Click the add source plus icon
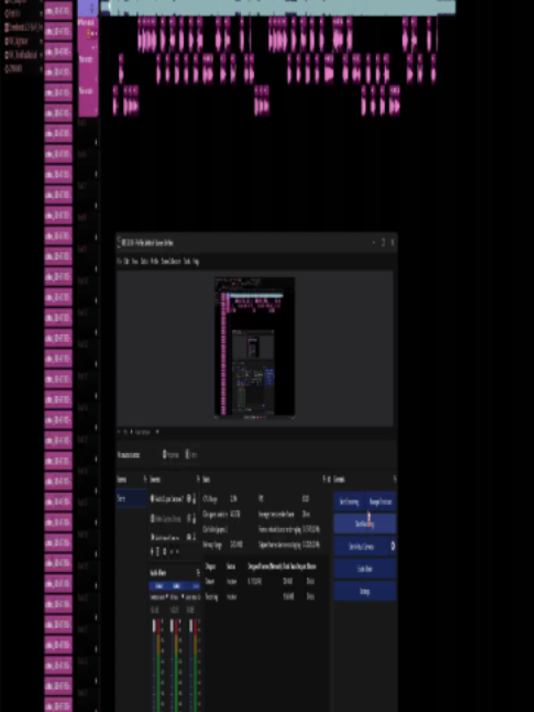The height and width of the screenshot is (712, 534). pyautogui.click(x=153, y=552)
